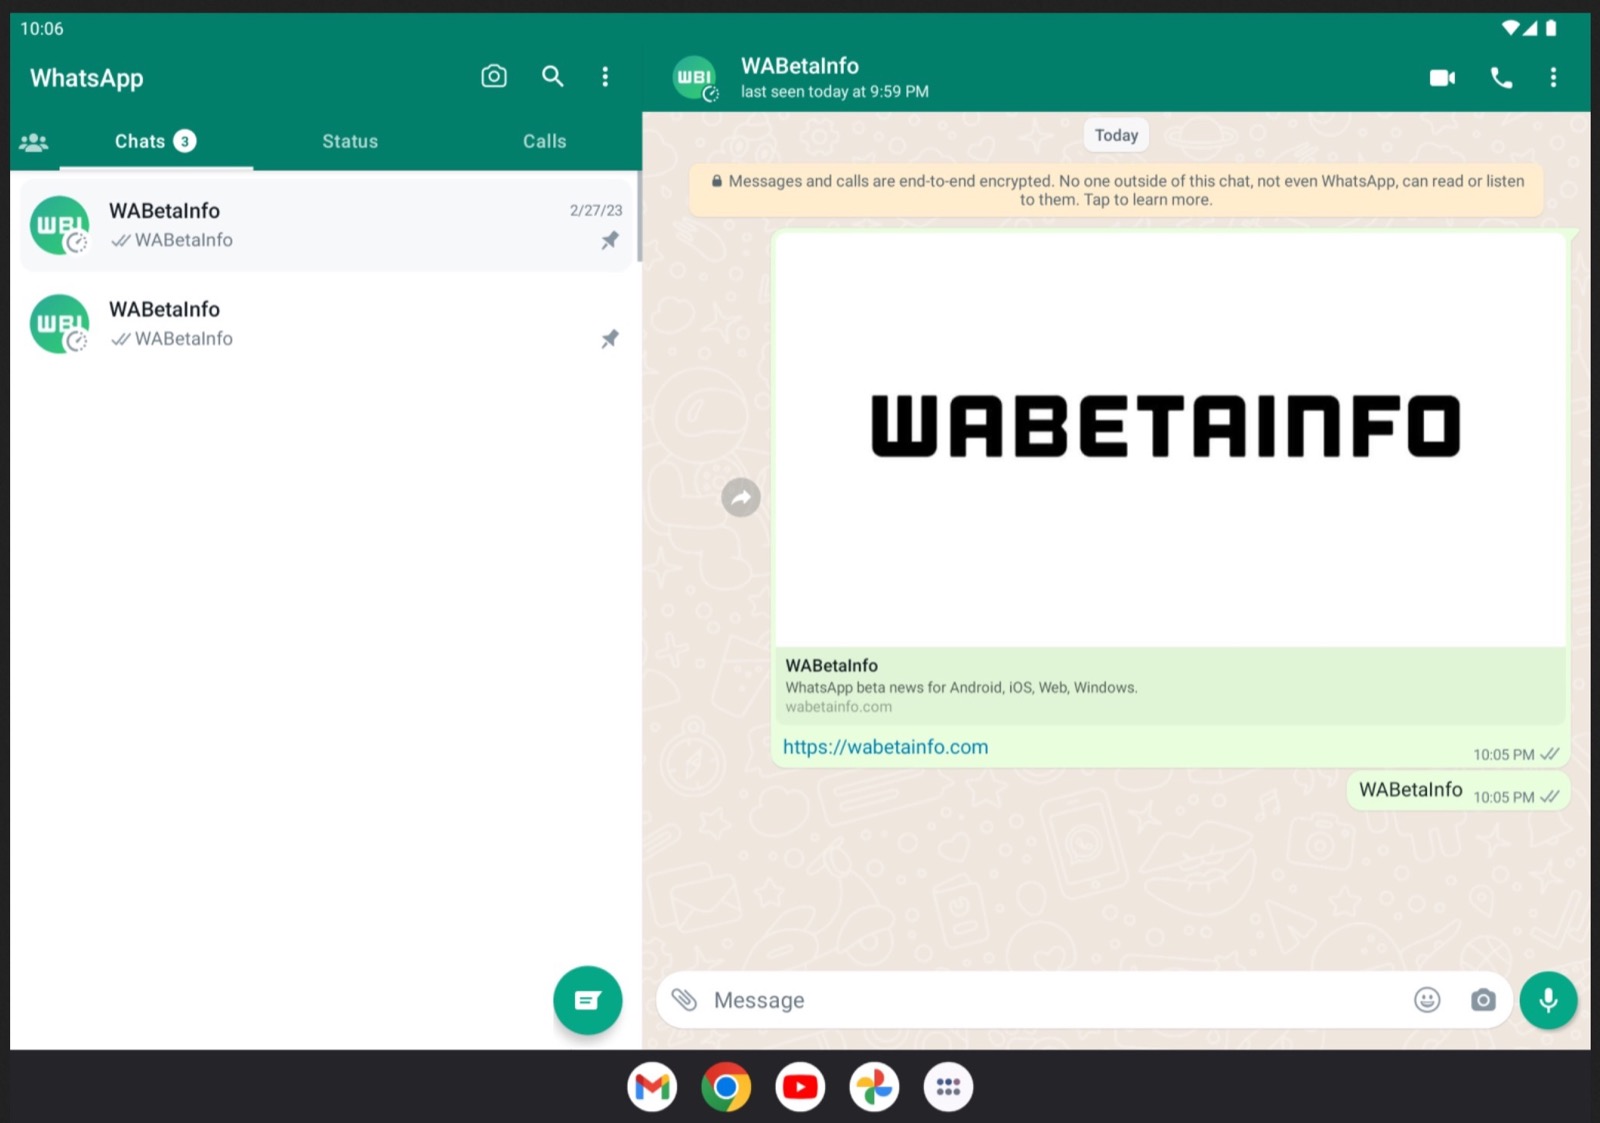1600x1123 pixels.
Task: Click the Today date chip
Action: (1116, 135)
